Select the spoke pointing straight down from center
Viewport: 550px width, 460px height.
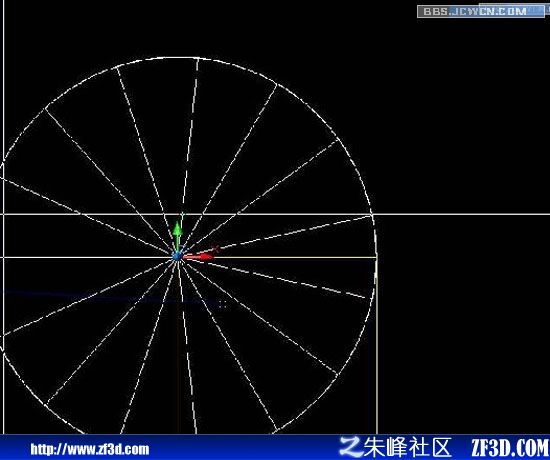point(187,347)
